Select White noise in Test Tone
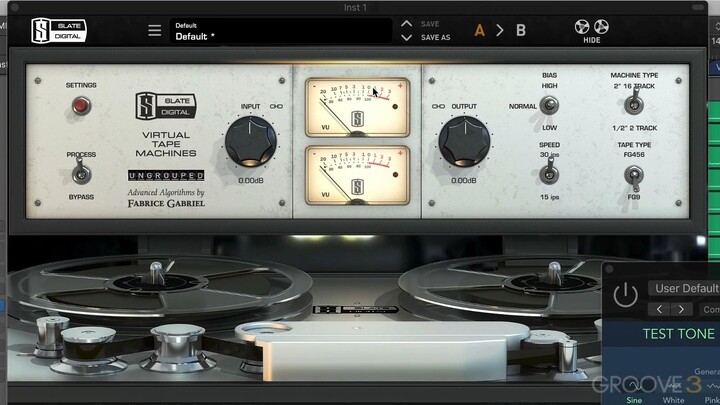Image resolution: width=720 pixels, height=405 pixels. (x=673, y=394)
